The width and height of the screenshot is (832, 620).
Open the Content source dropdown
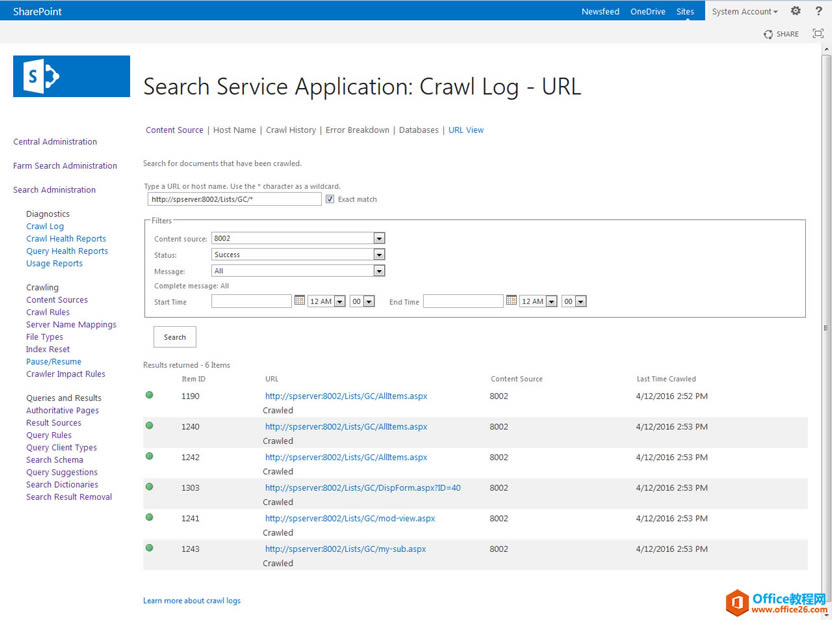pos(379,238)
